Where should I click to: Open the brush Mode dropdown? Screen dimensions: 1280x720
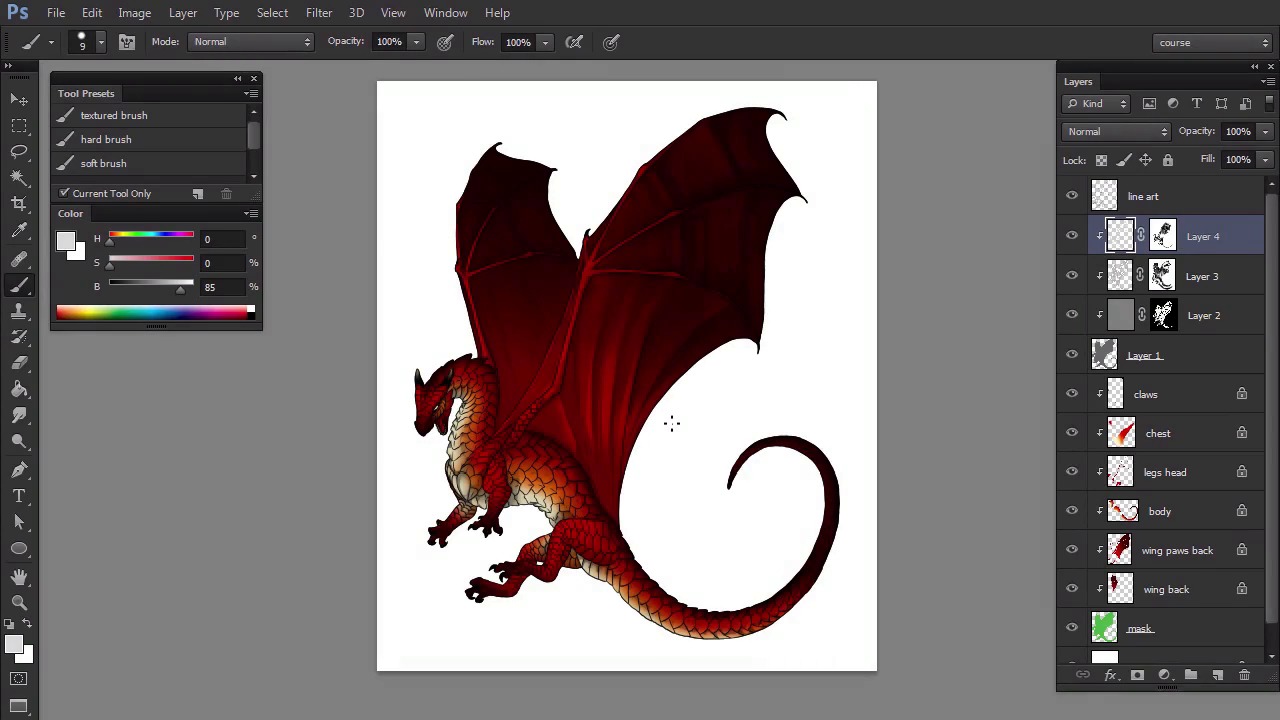(251, 42)
